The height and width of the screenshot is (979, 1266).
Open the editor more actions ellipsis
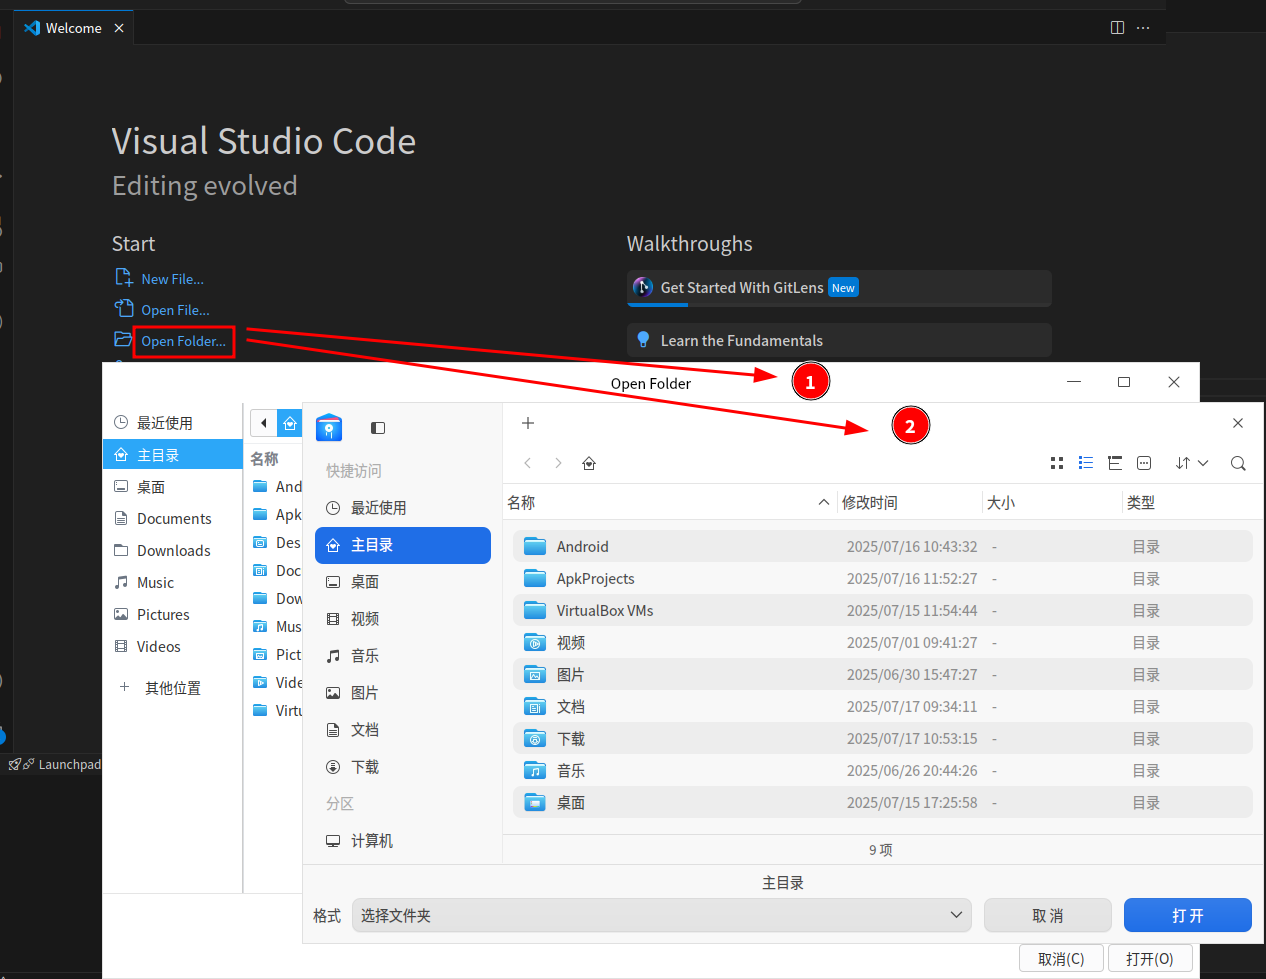click(1143, 28)
